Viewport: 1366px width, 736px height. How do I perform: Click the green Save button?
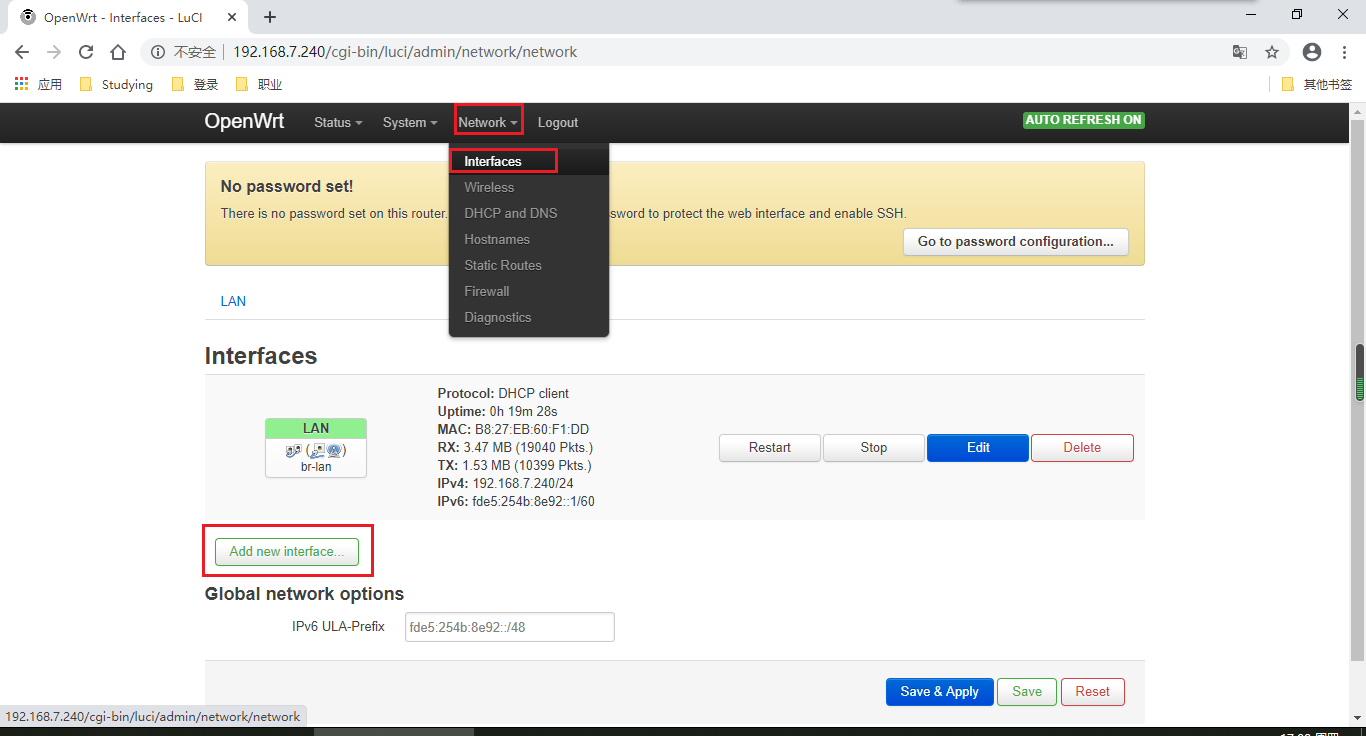pyautogui.click(x=1027, y=691)
